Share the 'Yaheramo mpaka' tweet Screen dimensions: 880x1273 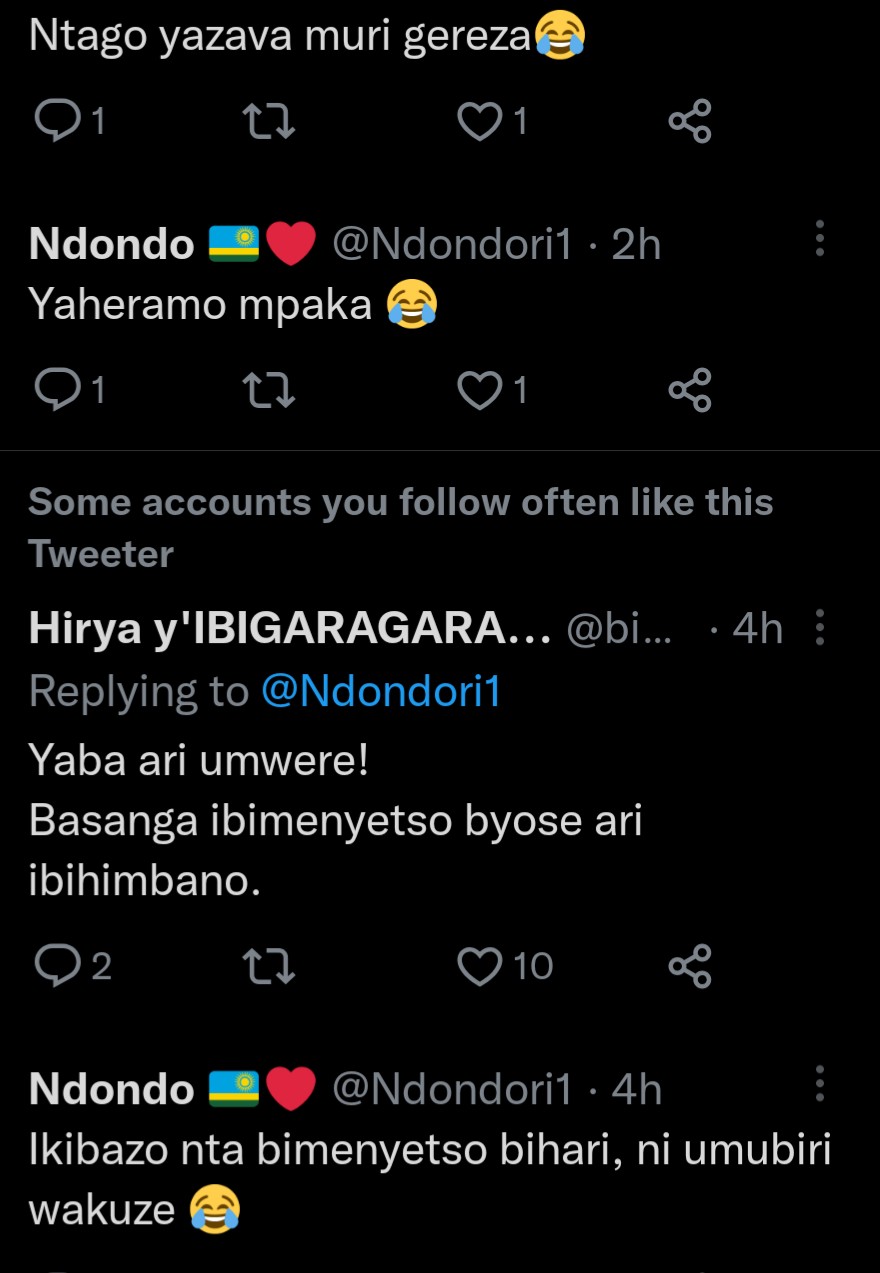[x=690, y=390]
